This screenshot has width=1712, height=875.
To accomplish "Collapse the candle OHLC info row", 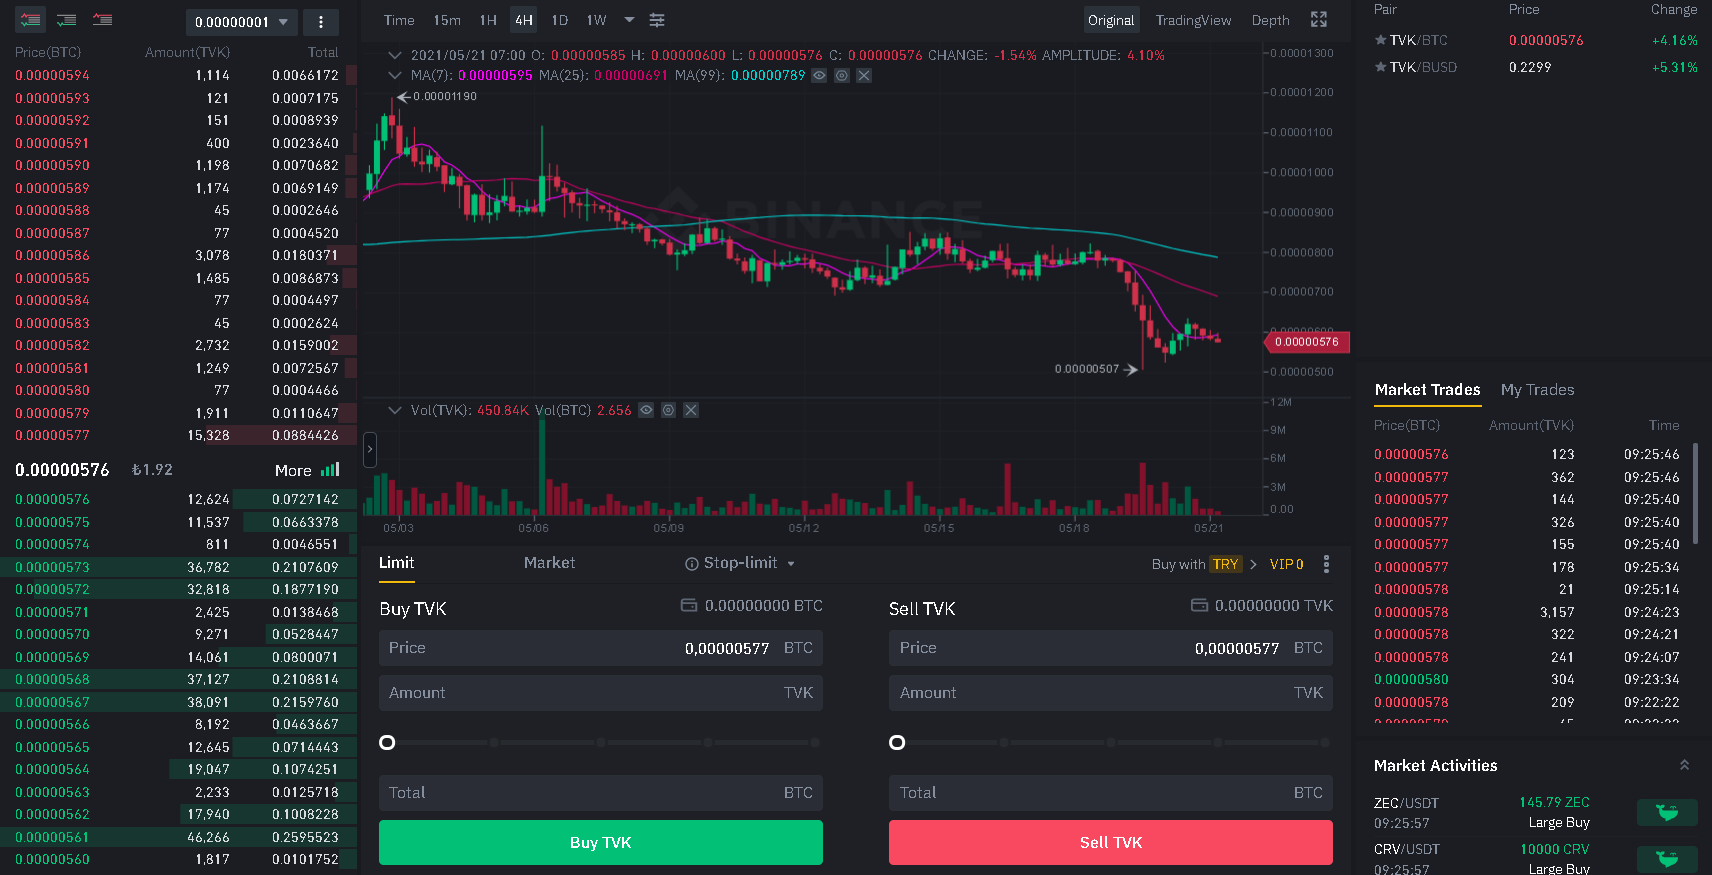I will click(395, 55).
